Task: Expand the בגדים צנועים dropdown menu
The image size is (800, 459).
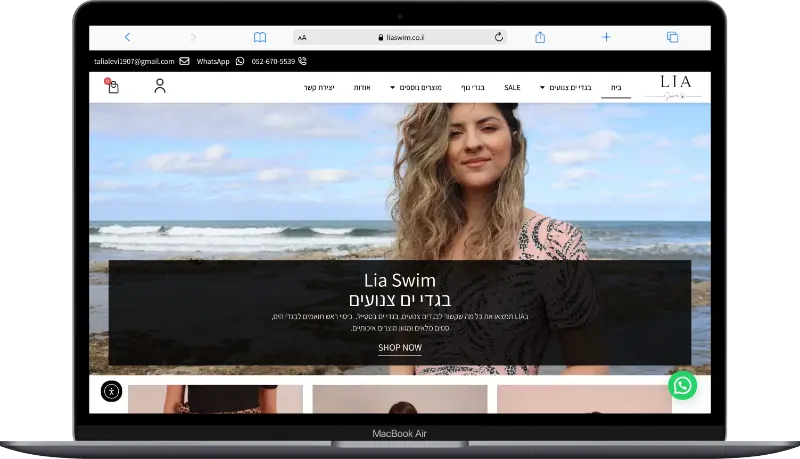Action: pos(565,88)
